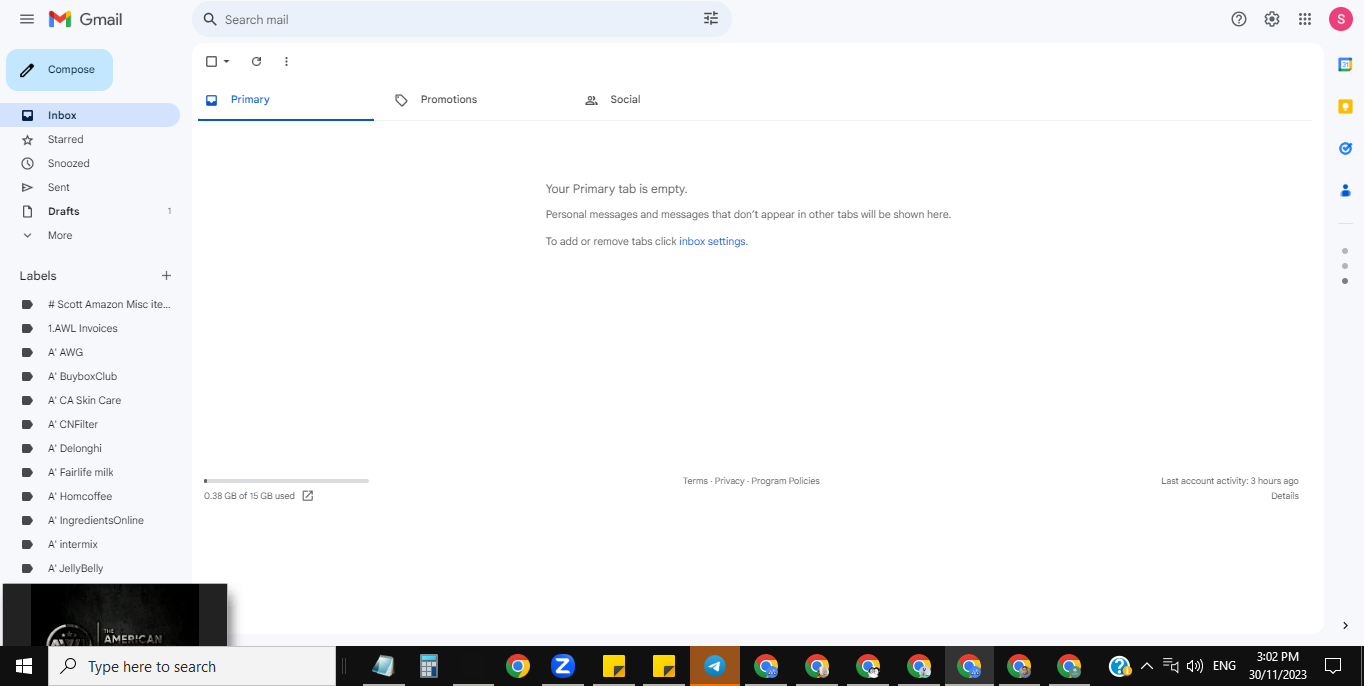Open Google Contacts side panel
This screenshot has height=686, width=1364.
[x=1345, y=190]
